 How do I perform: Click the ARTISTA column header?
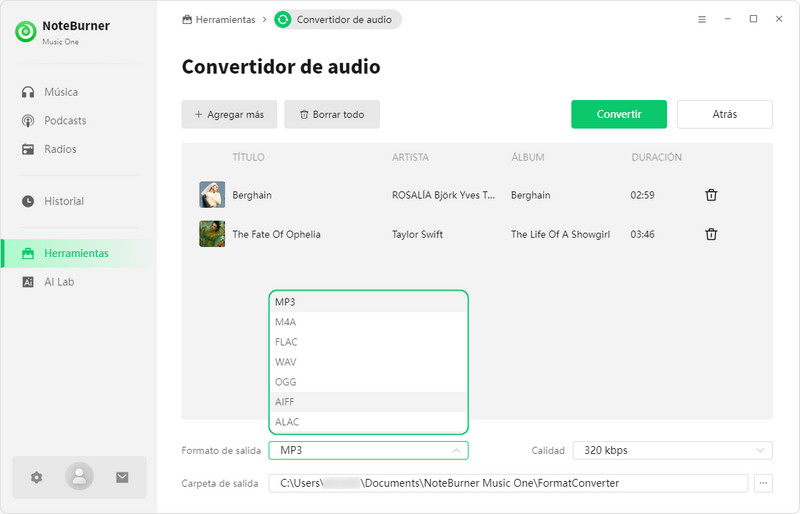(x=410, y=157)
